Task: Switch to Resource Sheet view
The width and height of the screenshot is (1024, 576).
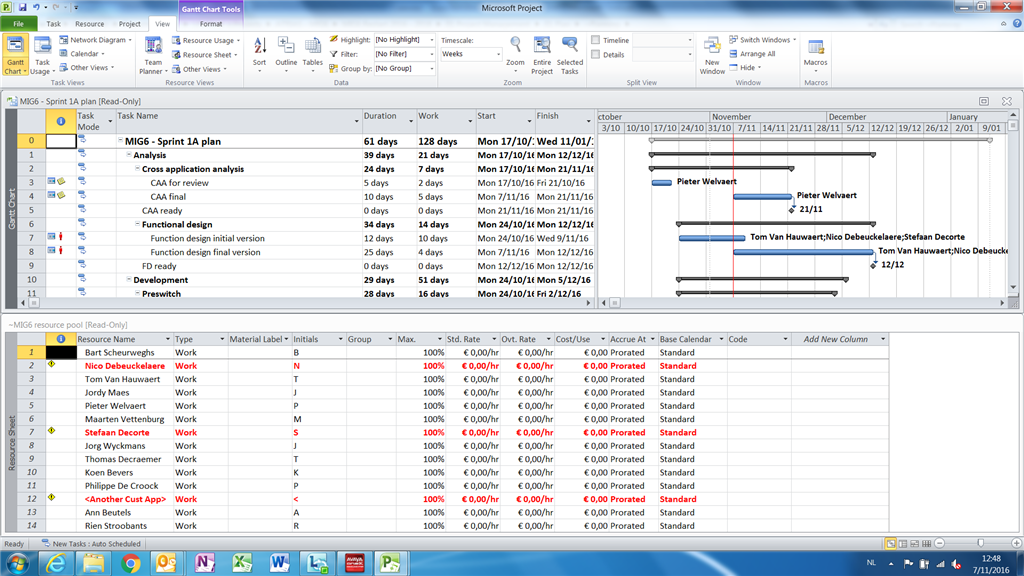Action: (x=204, y=55)
